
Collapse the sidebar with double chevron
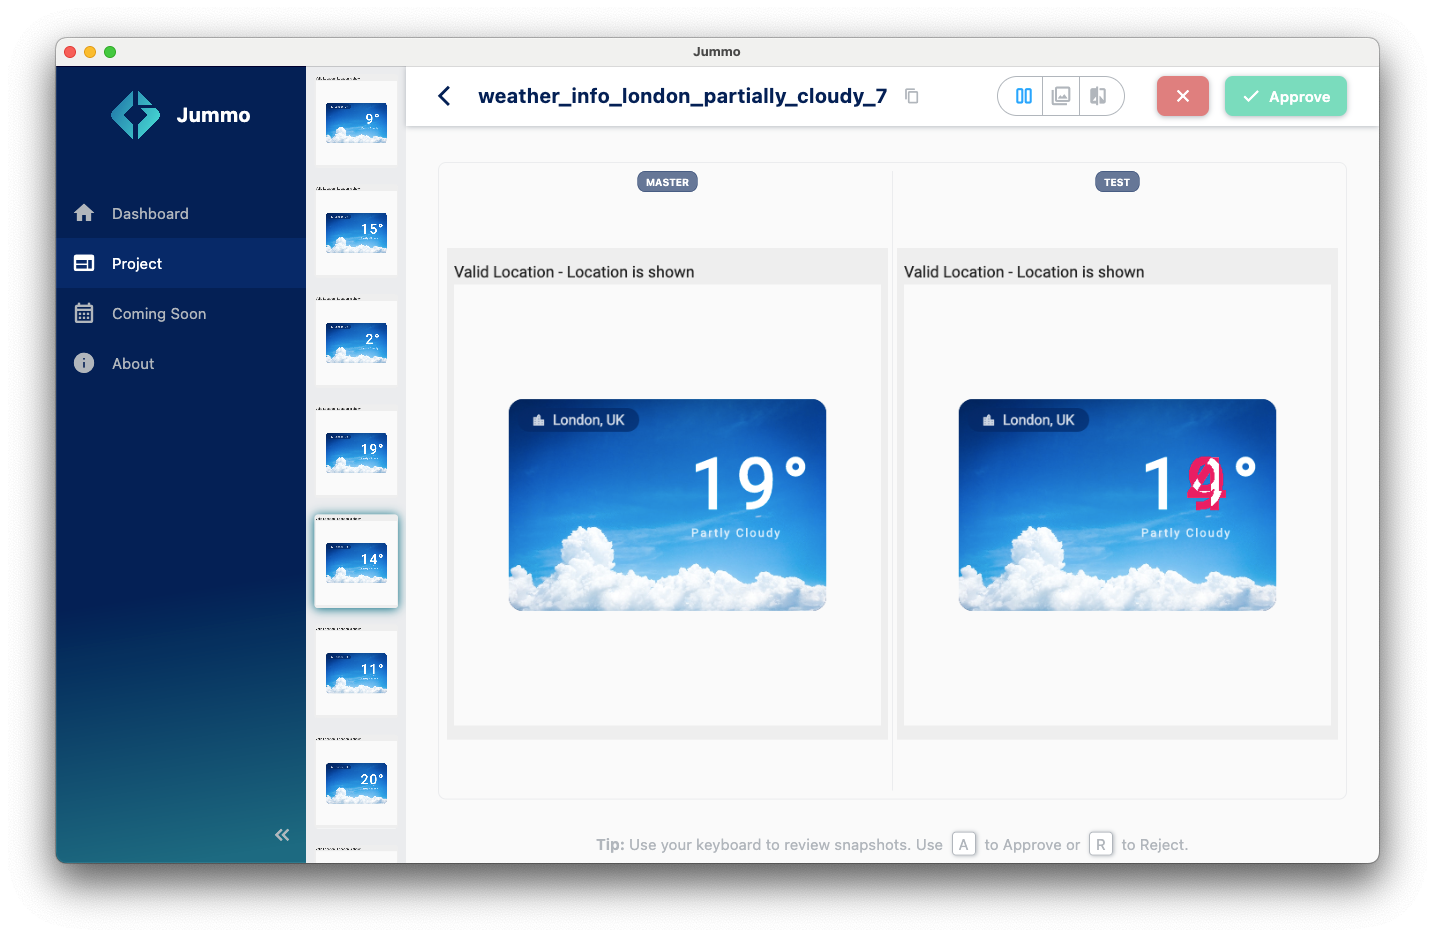click(282, 834)
